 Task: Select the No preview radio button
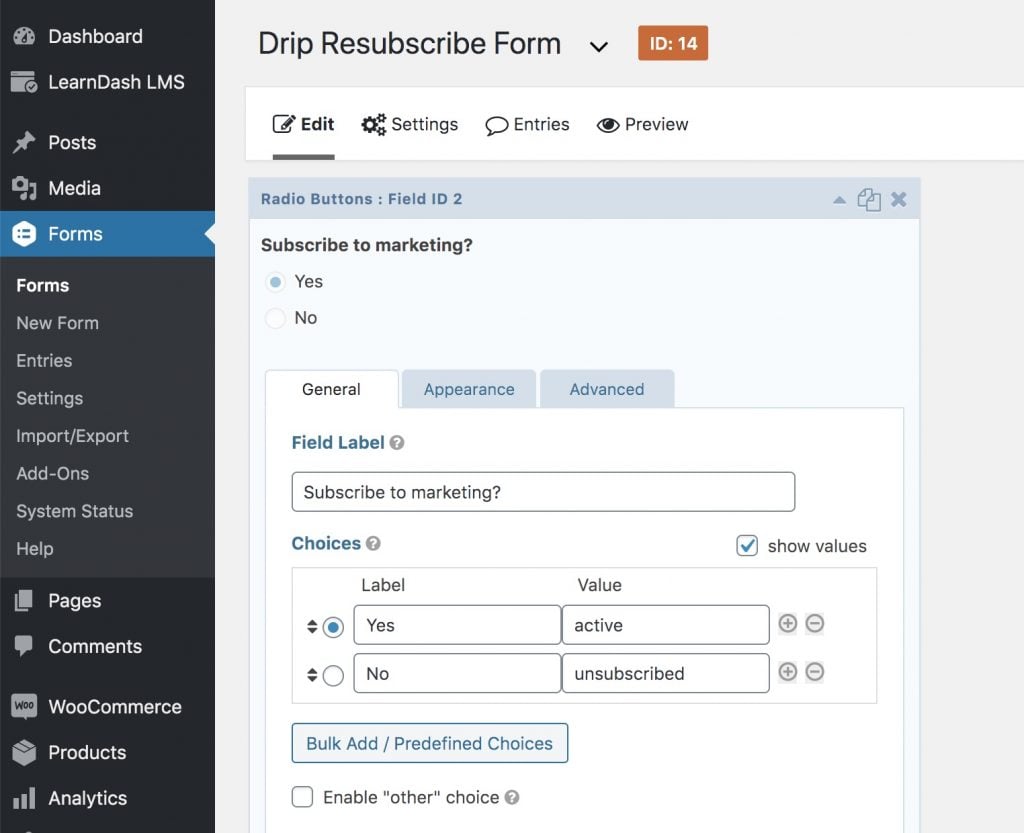[276, 318]
